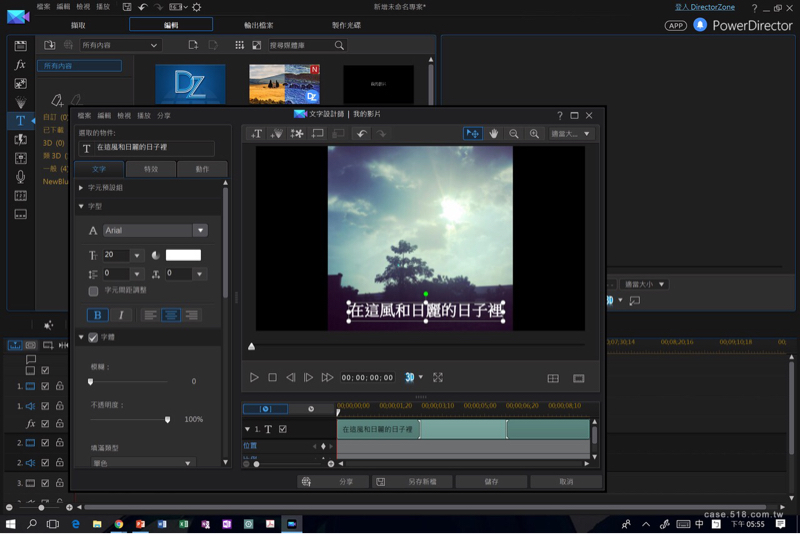This screenshot has width=800, height=534.
Task: Uncheck the 字體 font face checkbox
Action: coord(93,338)
